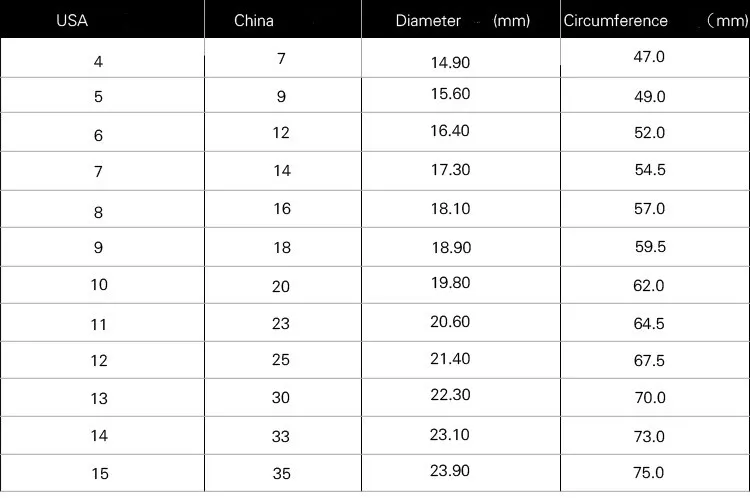Click the USA column header
750x504 pixels.
(72, 20)
